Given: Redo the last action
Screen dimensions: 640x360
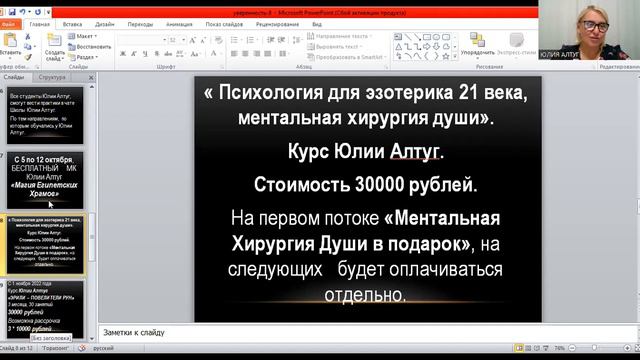Looking at the screenshot, I should pos(38,12).
